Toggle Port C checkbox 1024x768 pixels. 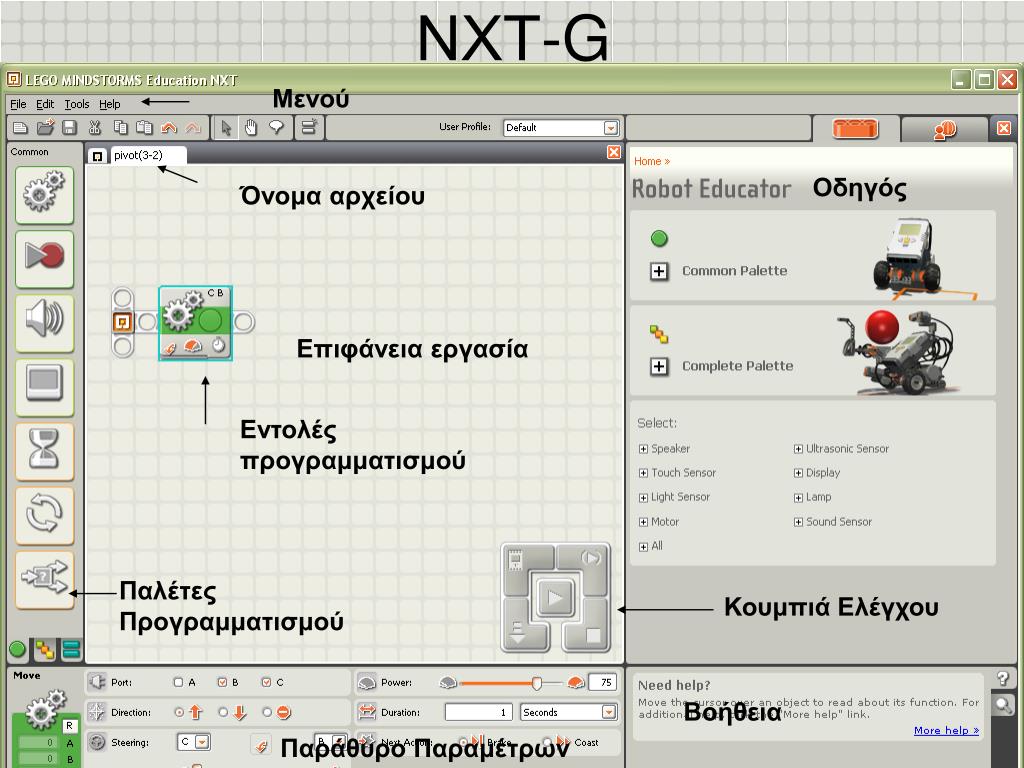click(x=266, y=682)
